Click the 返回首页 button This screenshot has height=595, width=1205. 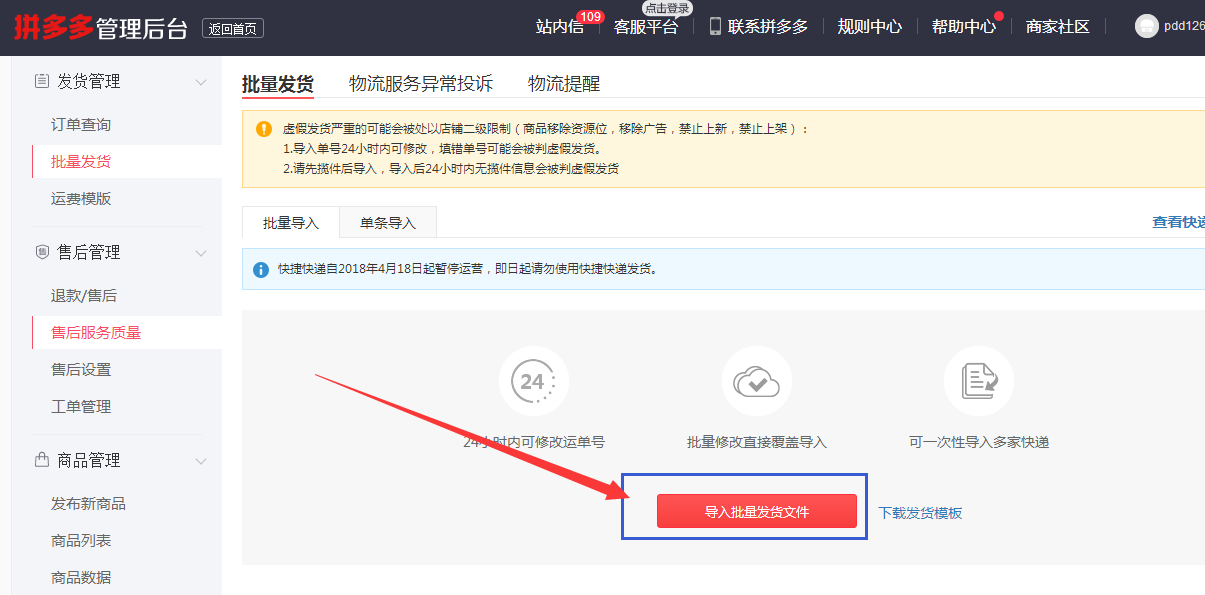click(233, 28)
